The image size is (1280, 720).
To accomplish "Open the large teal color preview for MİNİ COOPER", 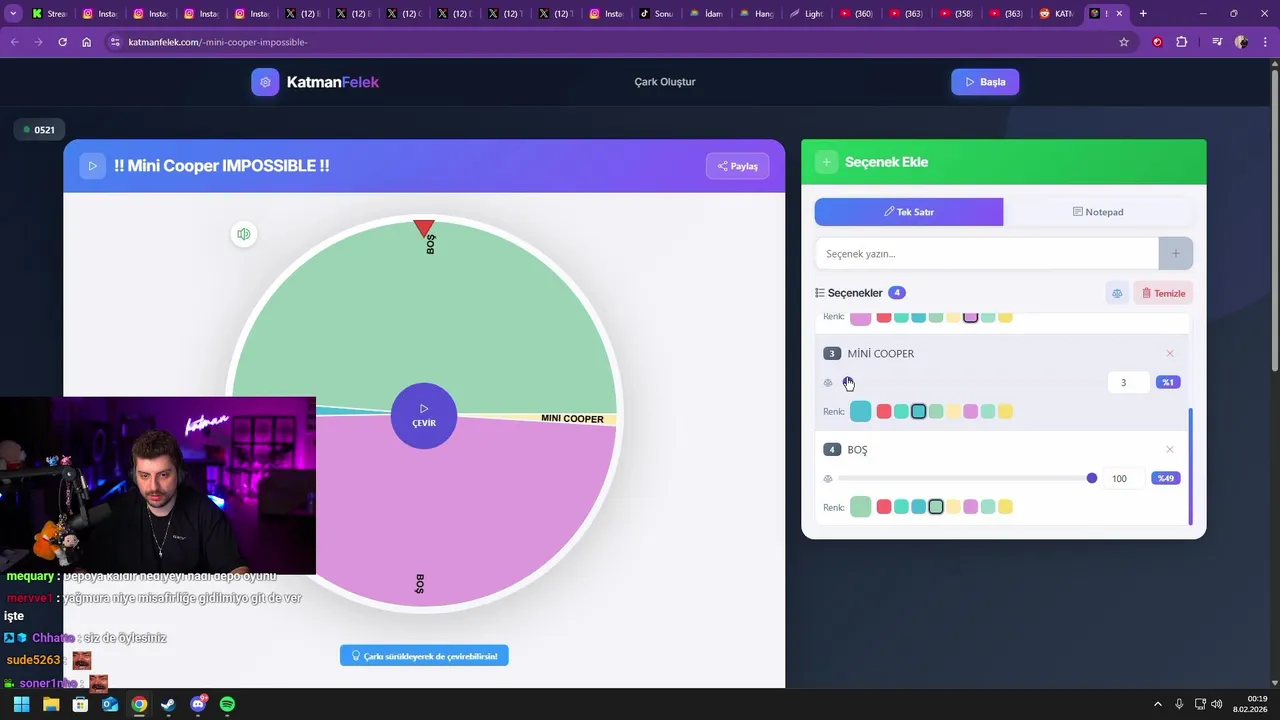I will 860,412.
